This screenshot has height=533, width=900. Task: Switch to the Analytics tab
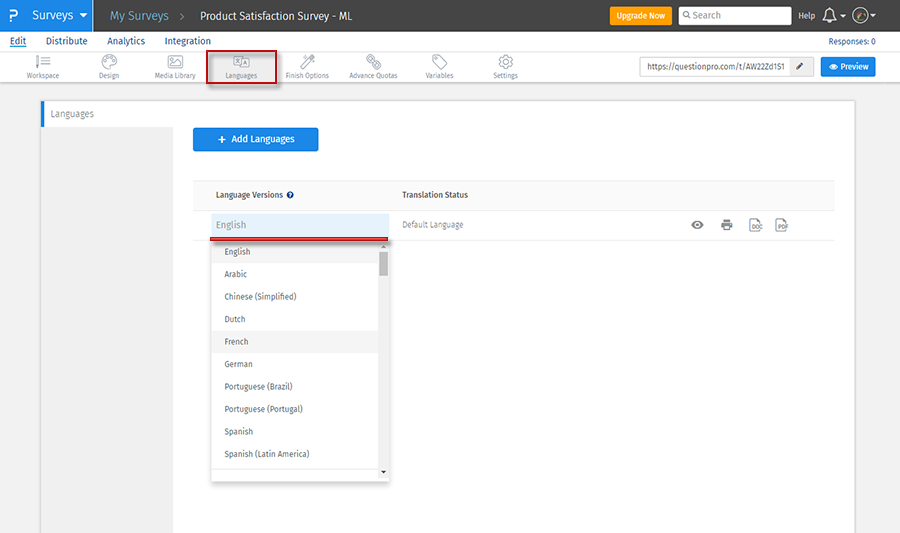coord(126,41)
